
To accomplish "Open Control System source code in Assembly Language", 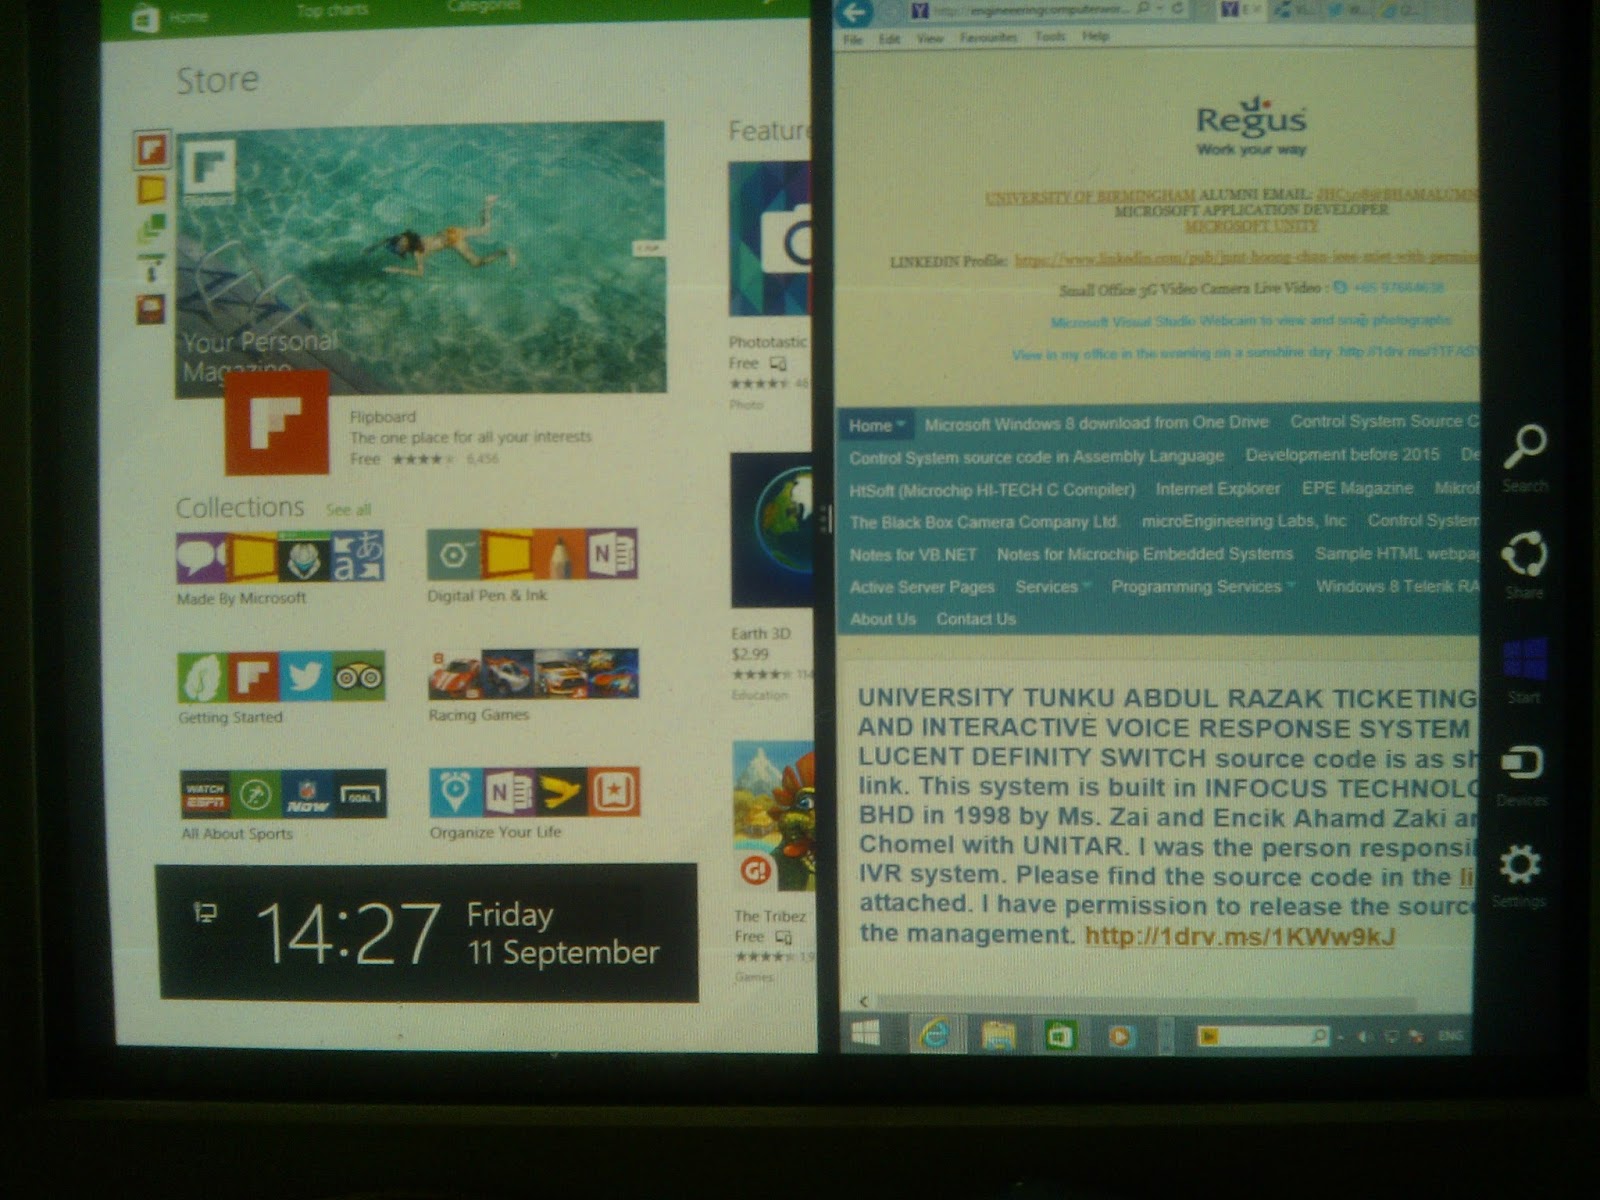I will coord(1036,456).
